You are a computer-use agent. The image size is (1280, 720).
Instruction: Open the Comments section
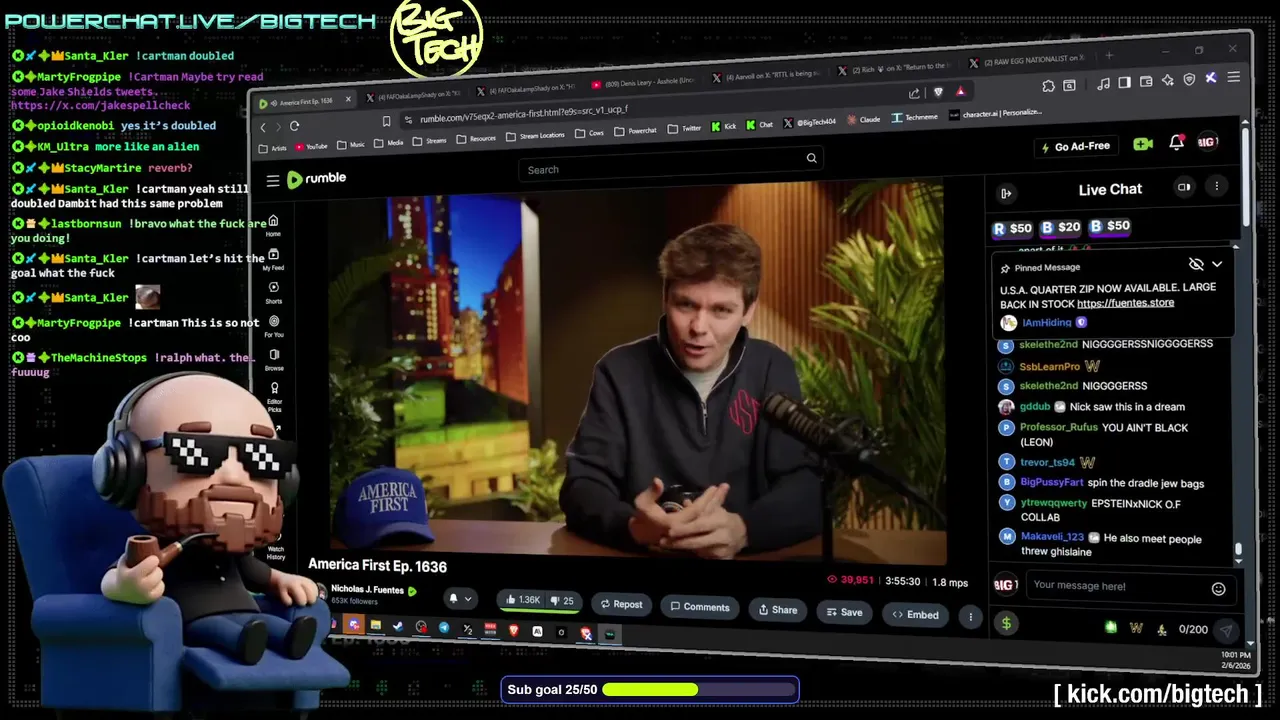pyautogui.click(x=700, y=607)
